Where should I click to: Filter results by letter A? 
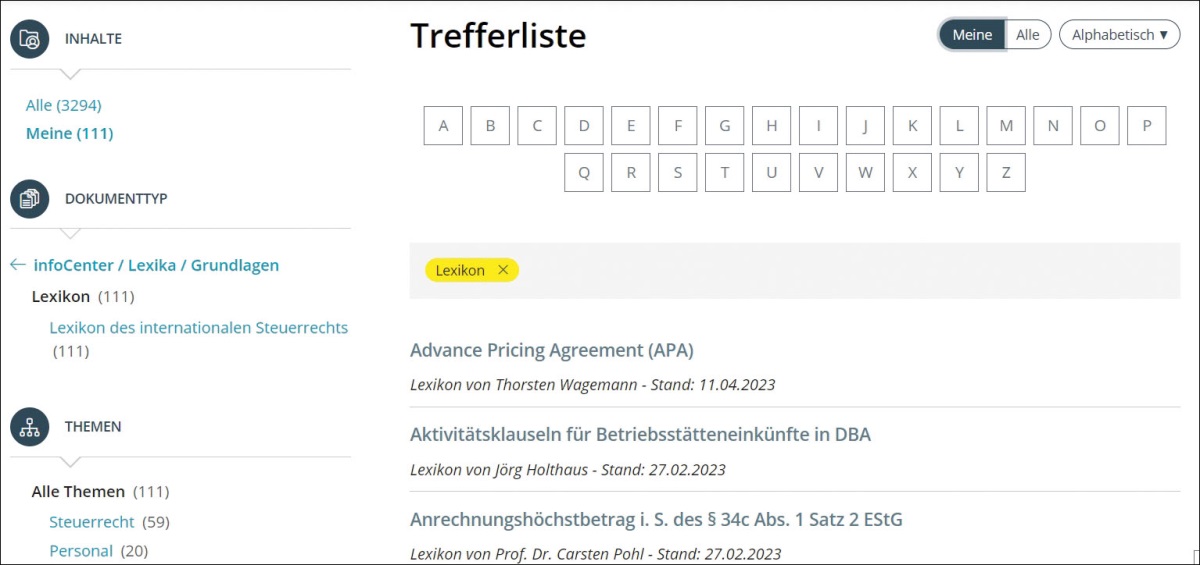(443, 126)
